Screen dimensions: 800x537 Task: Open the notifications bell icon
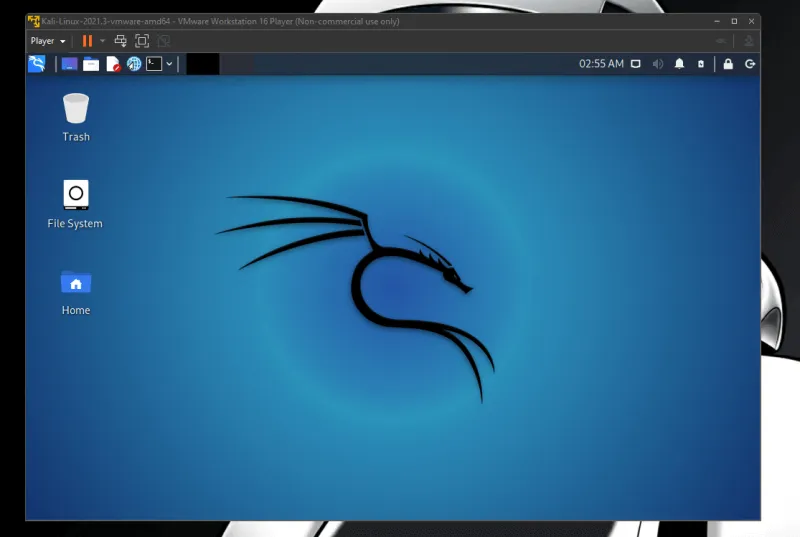coord(679,64)
